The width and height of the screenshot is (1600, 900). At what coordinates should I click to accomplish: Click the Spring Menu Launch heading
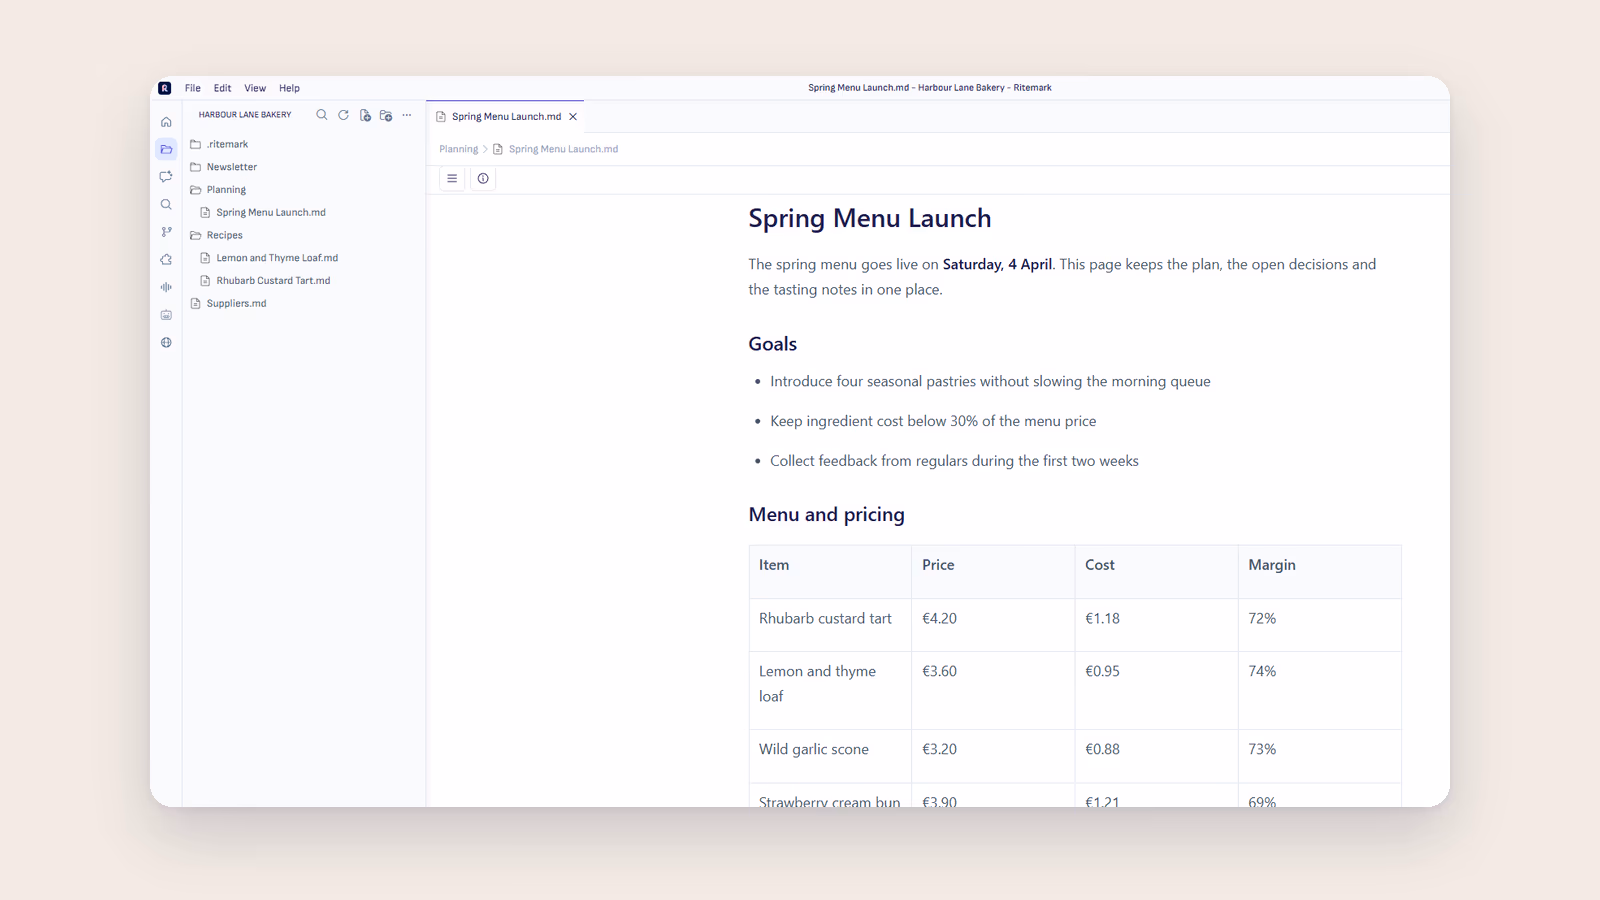click(x=869, y=218)
